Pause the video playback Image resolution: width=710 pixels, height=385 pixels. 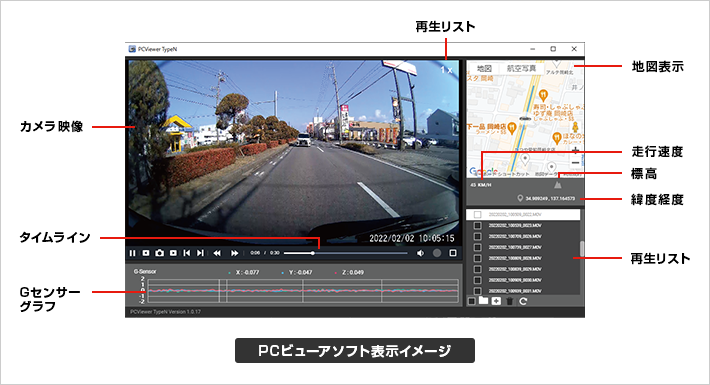tap(132, 253)
